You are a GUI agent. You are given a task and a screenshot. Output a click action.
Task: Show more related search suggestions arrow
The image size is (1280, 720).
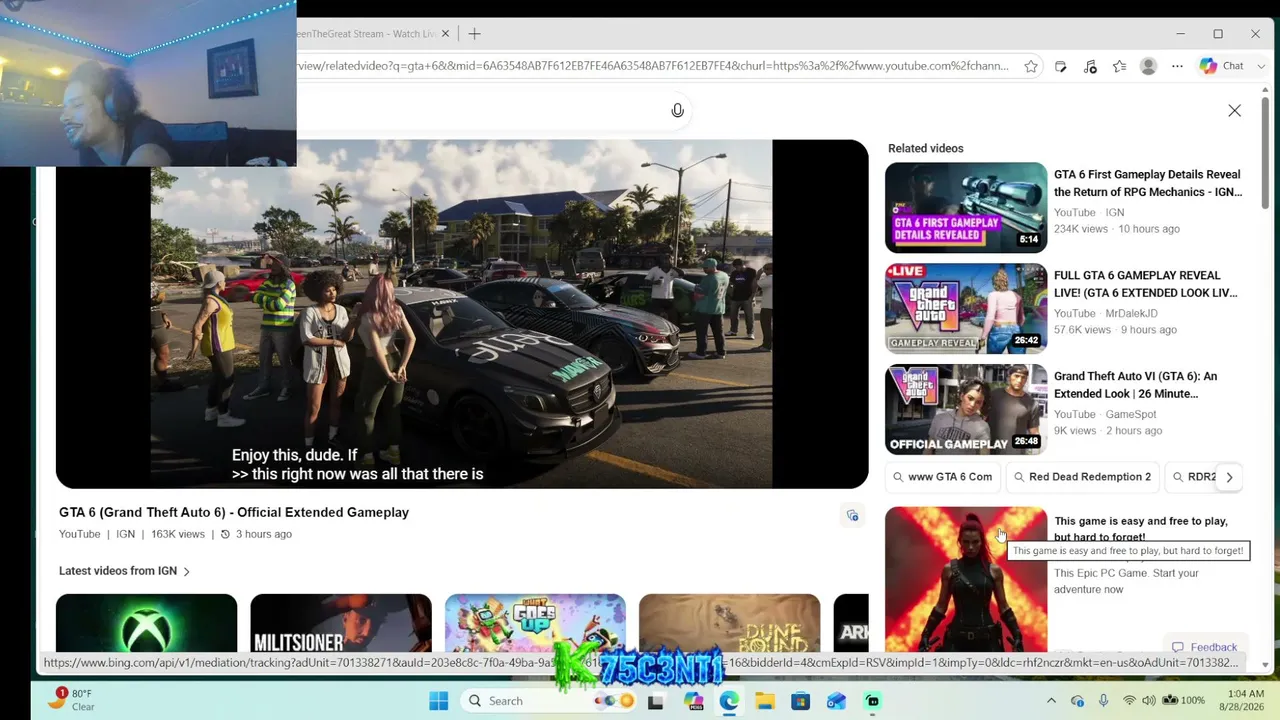point(1229,477)
